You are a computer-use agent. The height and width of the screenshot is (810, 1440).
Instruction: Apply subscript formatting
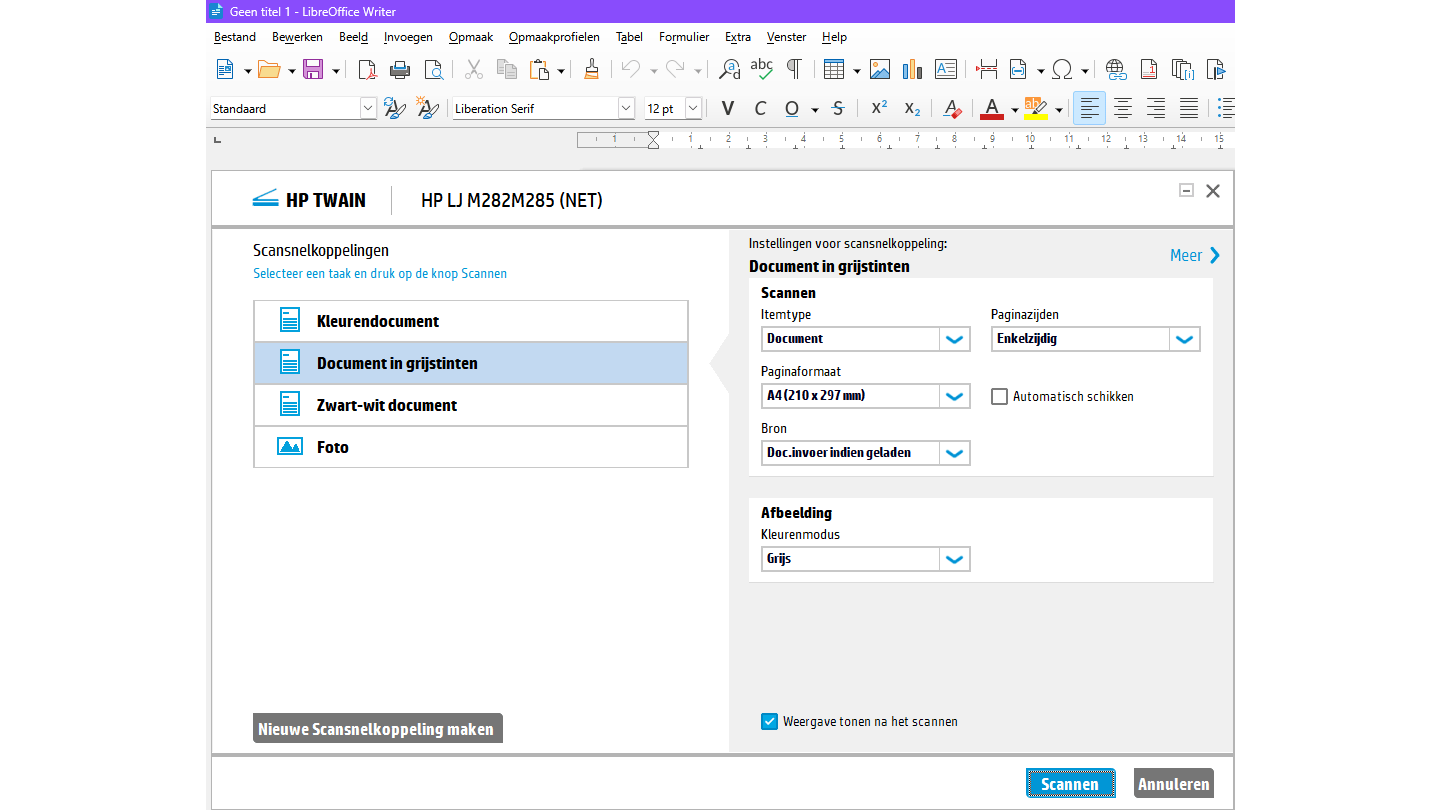click(911, 108)
